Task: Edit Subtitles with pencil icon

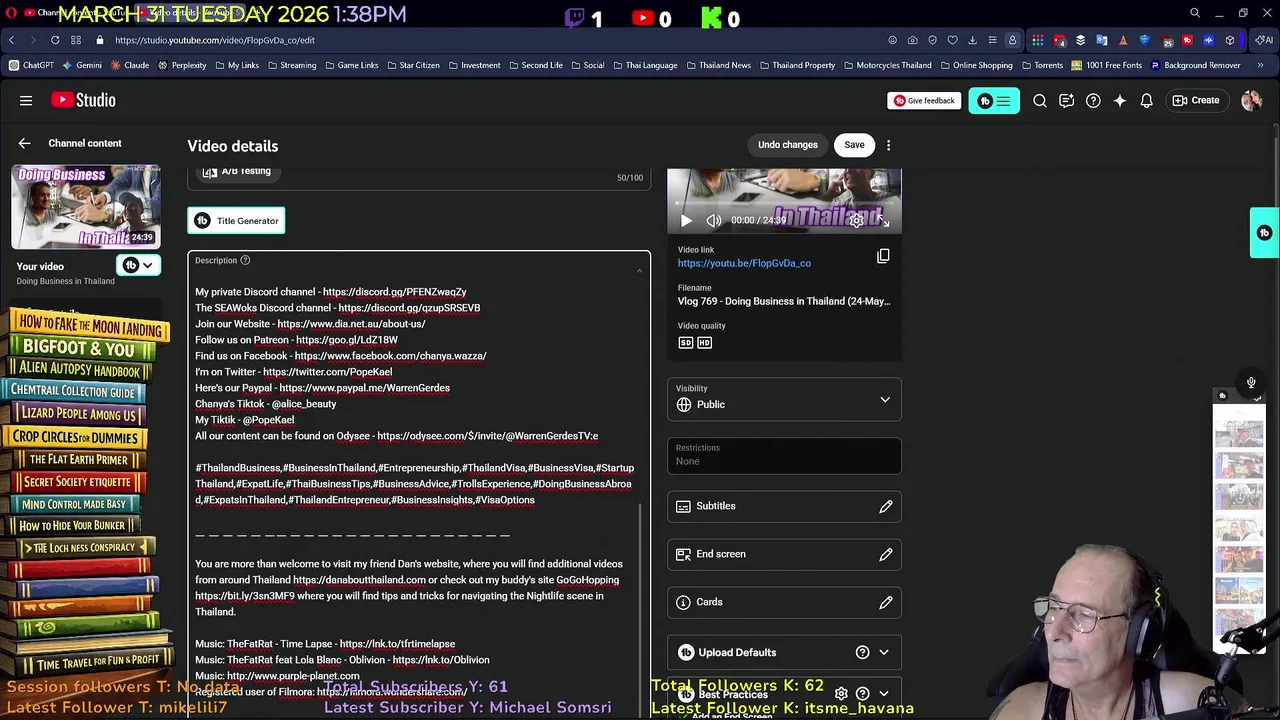Action: (886, 506)
